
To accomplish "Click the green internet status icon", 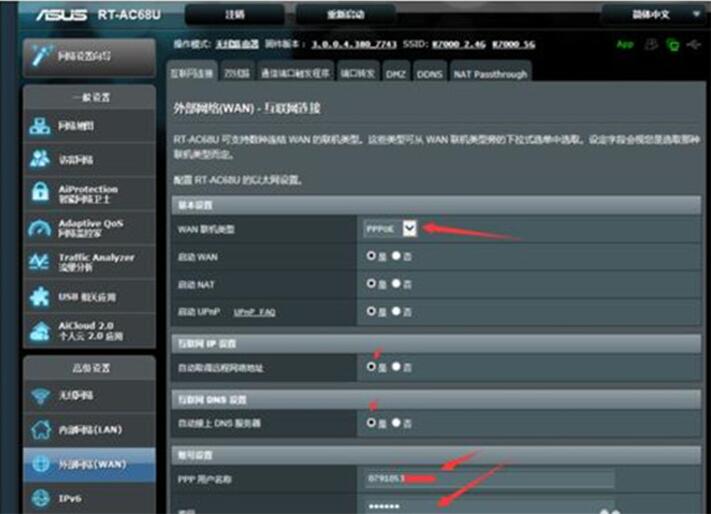I will (673, 44).
